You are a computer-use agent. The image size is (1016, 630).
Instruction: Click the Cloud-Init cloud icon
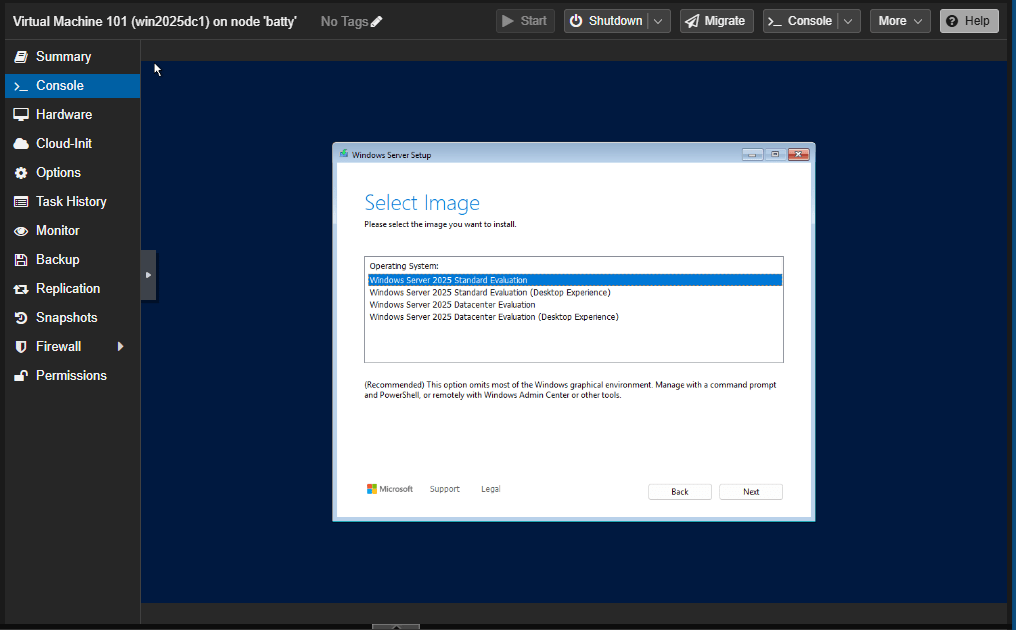pos(20,144)
